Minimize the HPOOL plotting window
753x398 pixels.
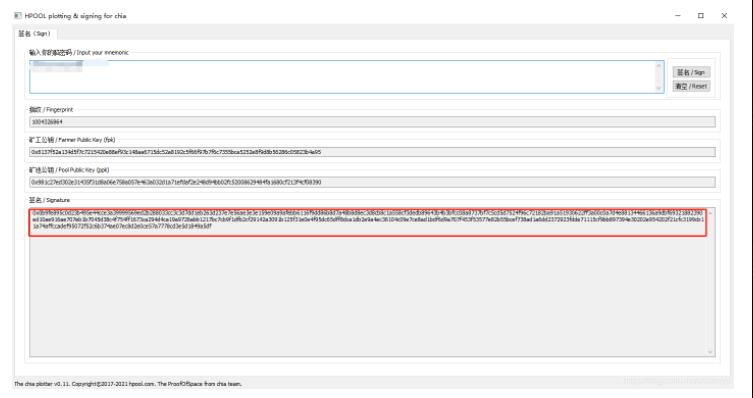pos(678,16)
